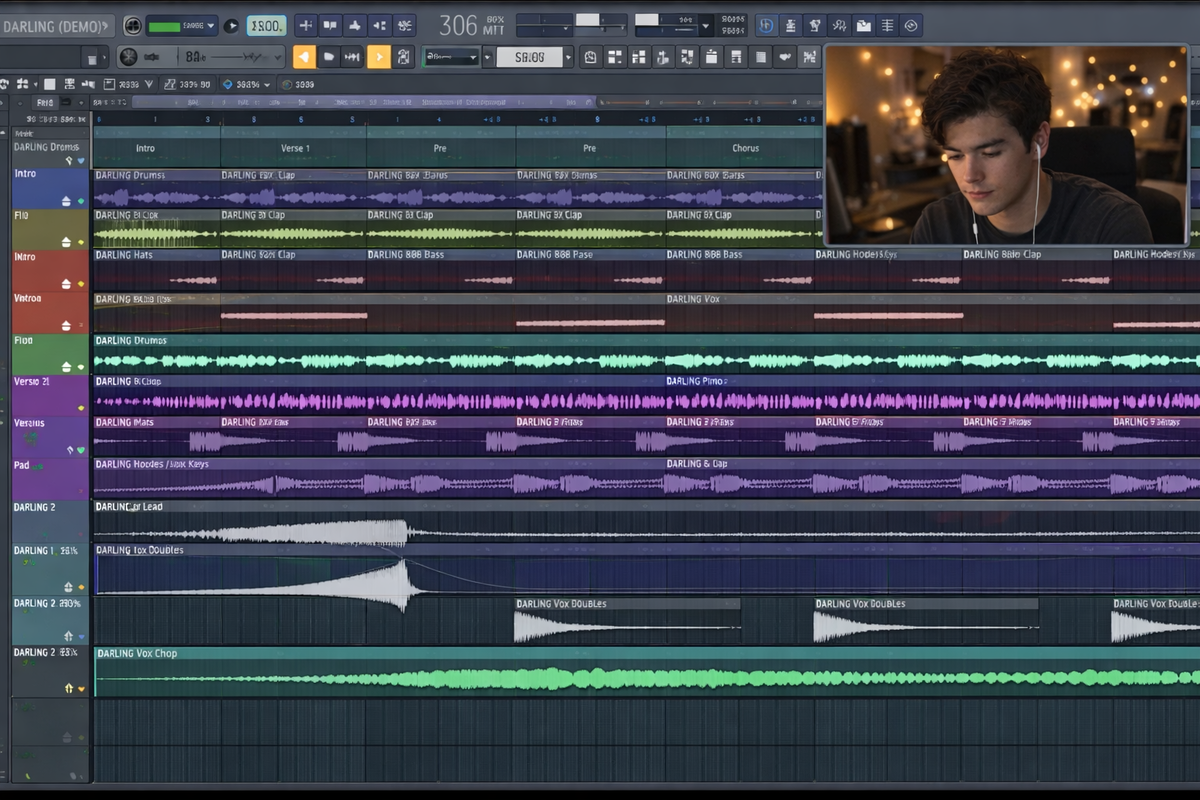1200x800 pixels.
Task: Open the mixer lines icon in the top toolbar
Action: [x=887, y=26]
